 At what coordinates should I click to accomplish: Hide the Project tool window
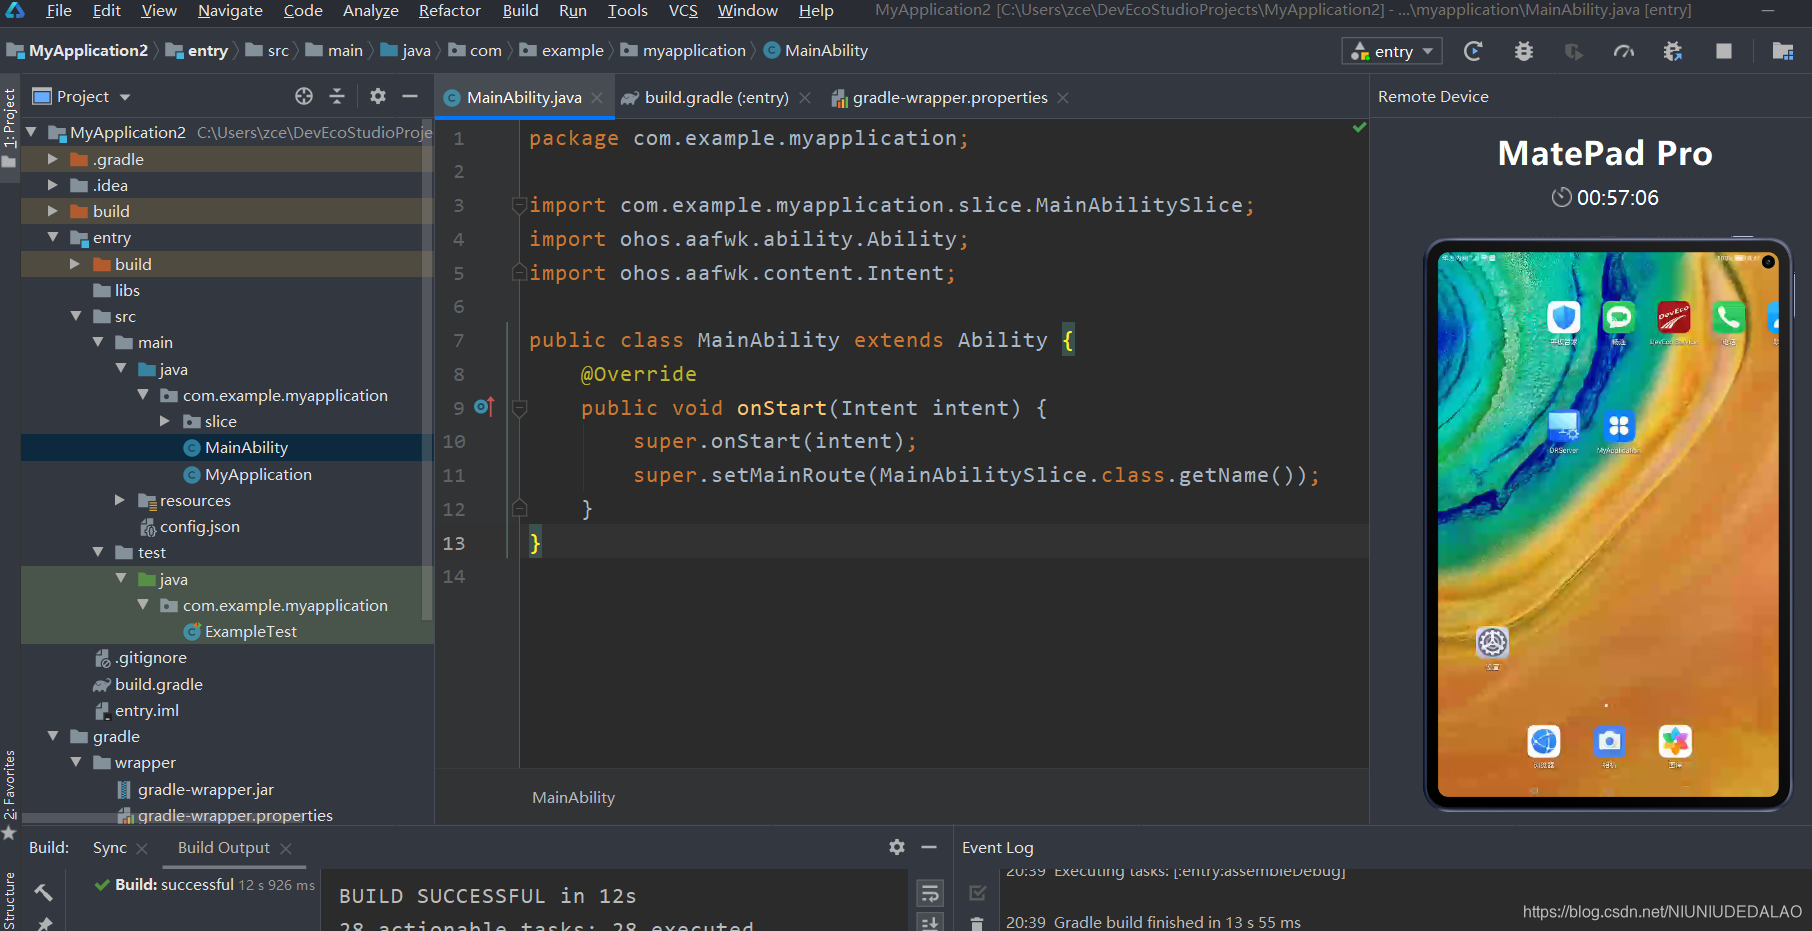[410, 96]
